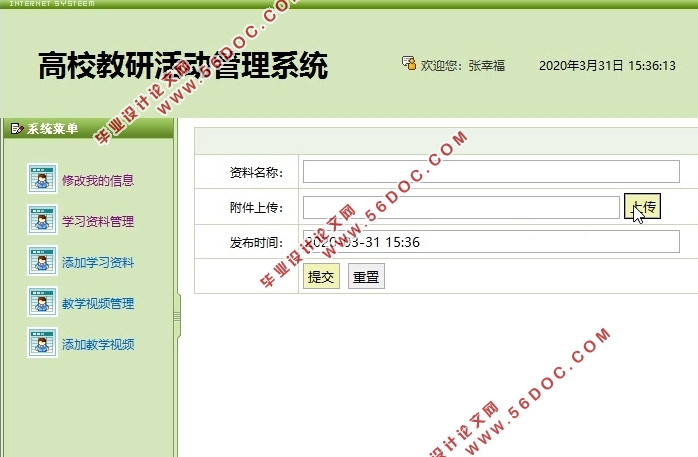The height and width of the screenshot is (457, 698).
Task: Click the icon beside 修改我的信息
Action: (x=41, y=180)
